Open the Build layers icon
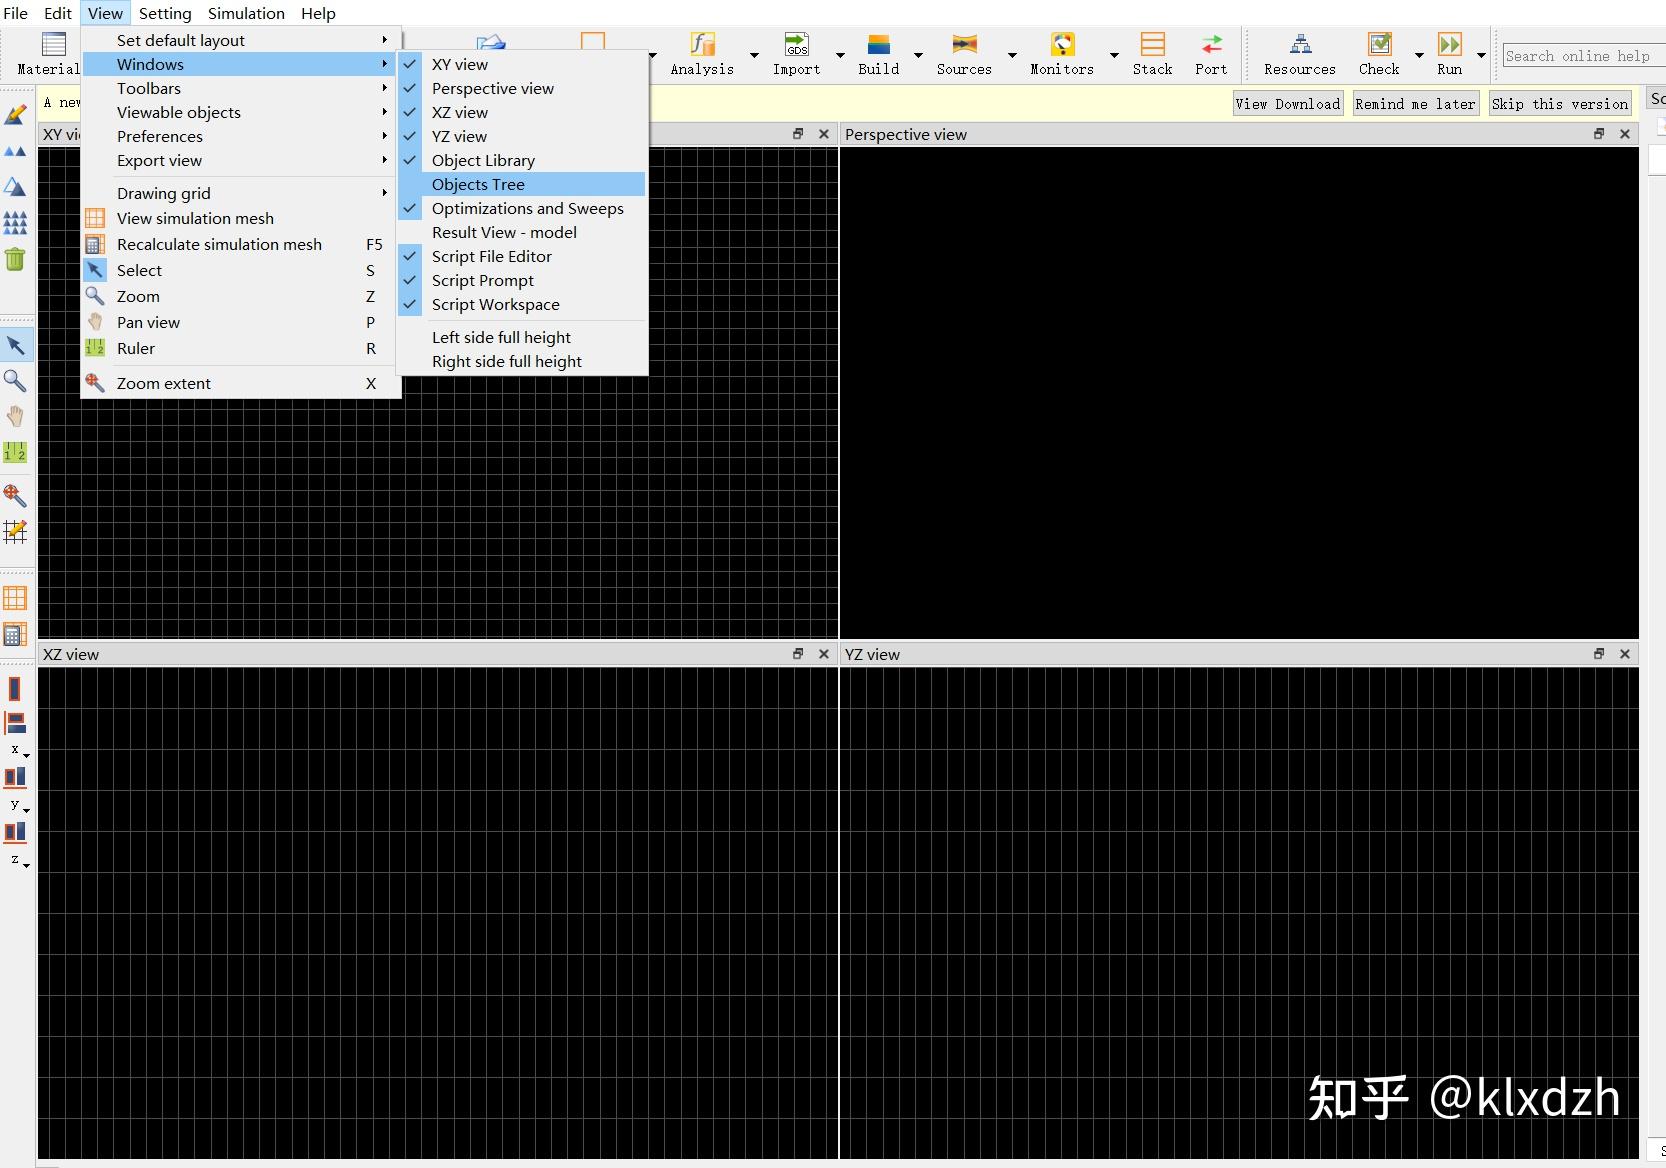 [878, 54]
